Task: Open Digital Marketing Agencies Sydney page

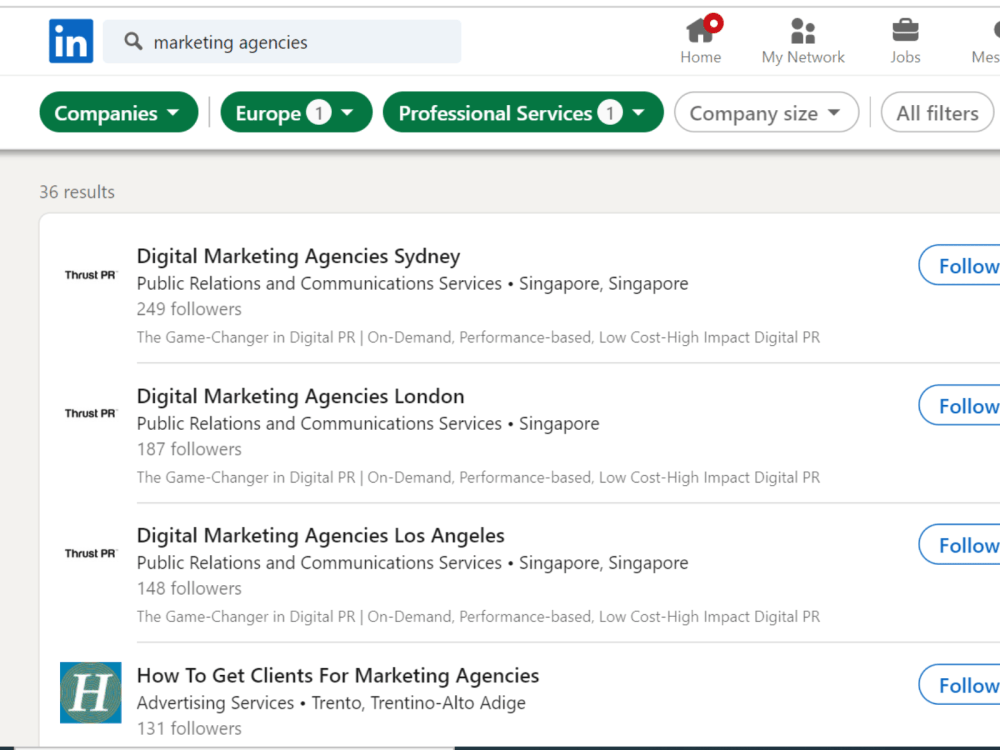Action: [298, 256]
